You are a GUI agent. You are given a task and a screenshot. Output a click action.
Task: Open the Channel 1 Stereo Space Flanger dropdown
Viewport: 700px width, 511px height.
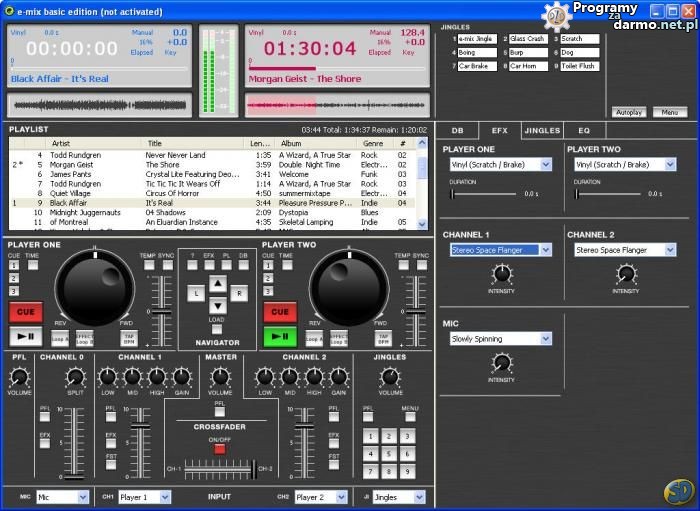click(x=545, y=250)
